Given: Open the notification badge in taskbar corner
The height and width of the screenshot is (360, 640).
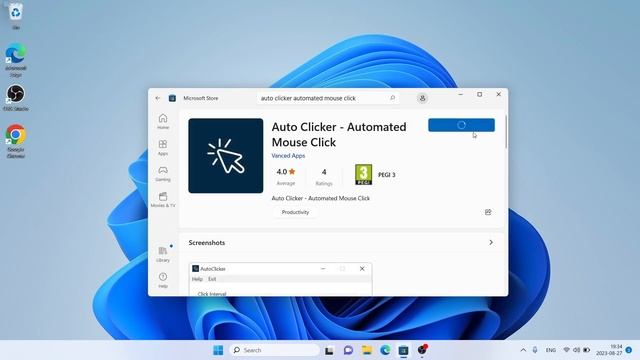Looking at the screenshot, I should (x=629, y=350).
